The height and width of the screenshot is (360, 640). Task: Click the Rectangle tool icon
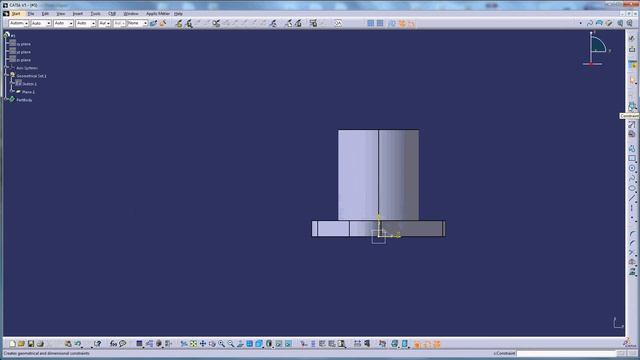pyautogui.click(x=632, y=158)
